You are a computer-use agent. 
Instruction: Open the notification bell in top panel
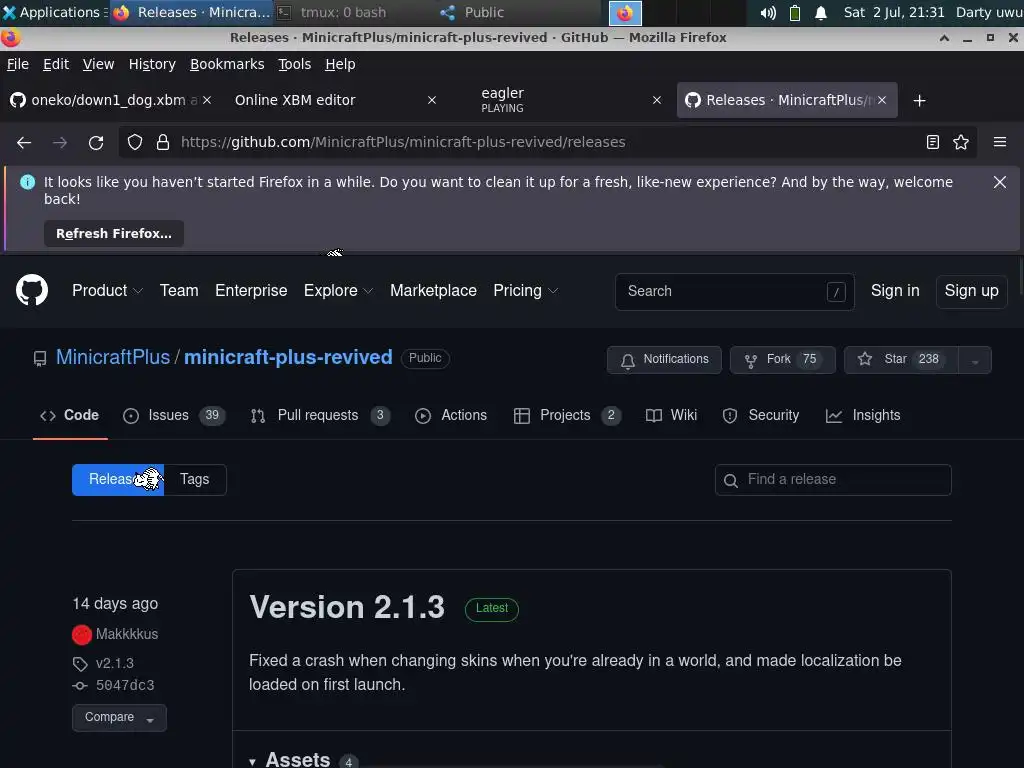821,12
